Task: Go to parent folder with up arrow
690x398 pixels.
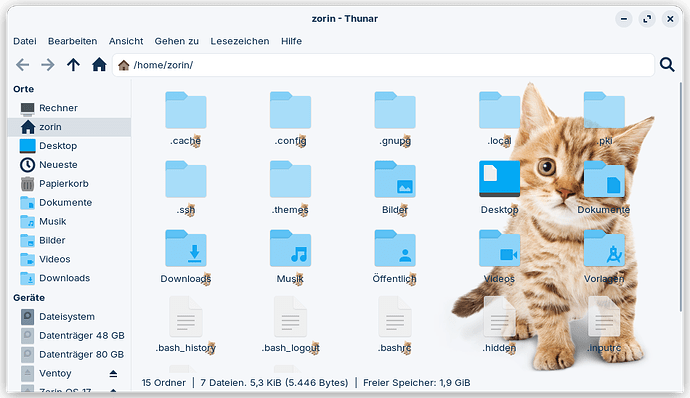Action: pos(73,65)
